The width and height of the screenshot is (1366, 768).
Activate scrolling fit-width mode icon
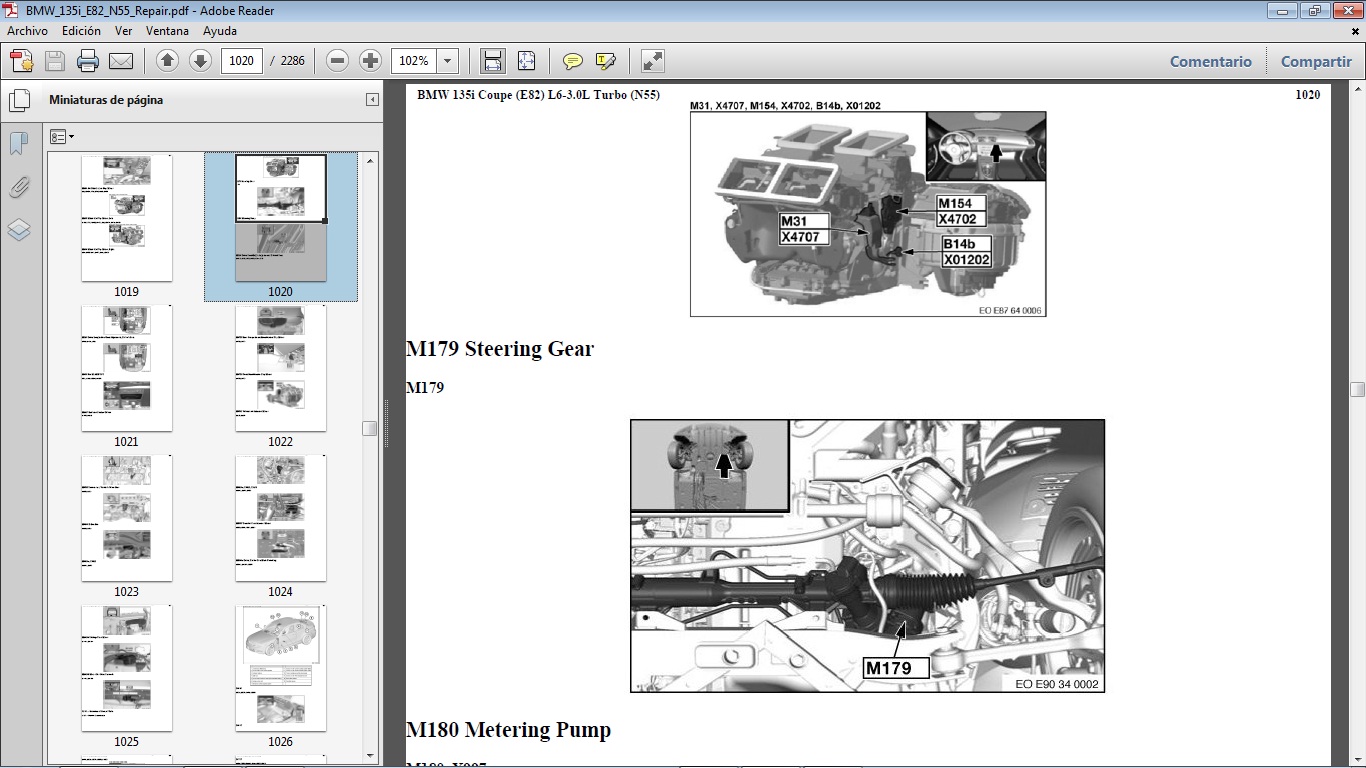coord(492,61)
